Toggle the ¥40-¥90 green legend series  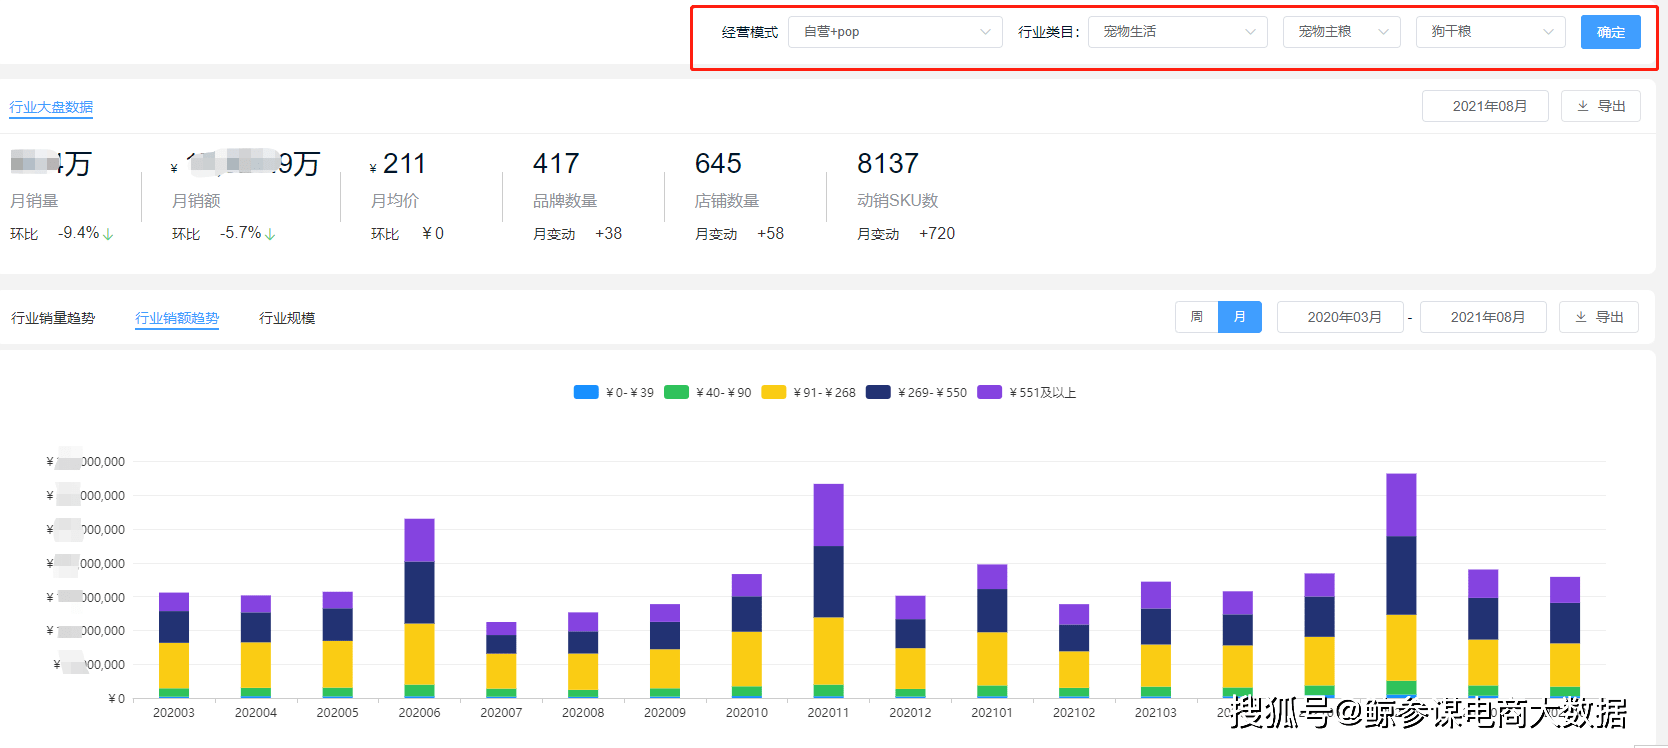(677, 392)
